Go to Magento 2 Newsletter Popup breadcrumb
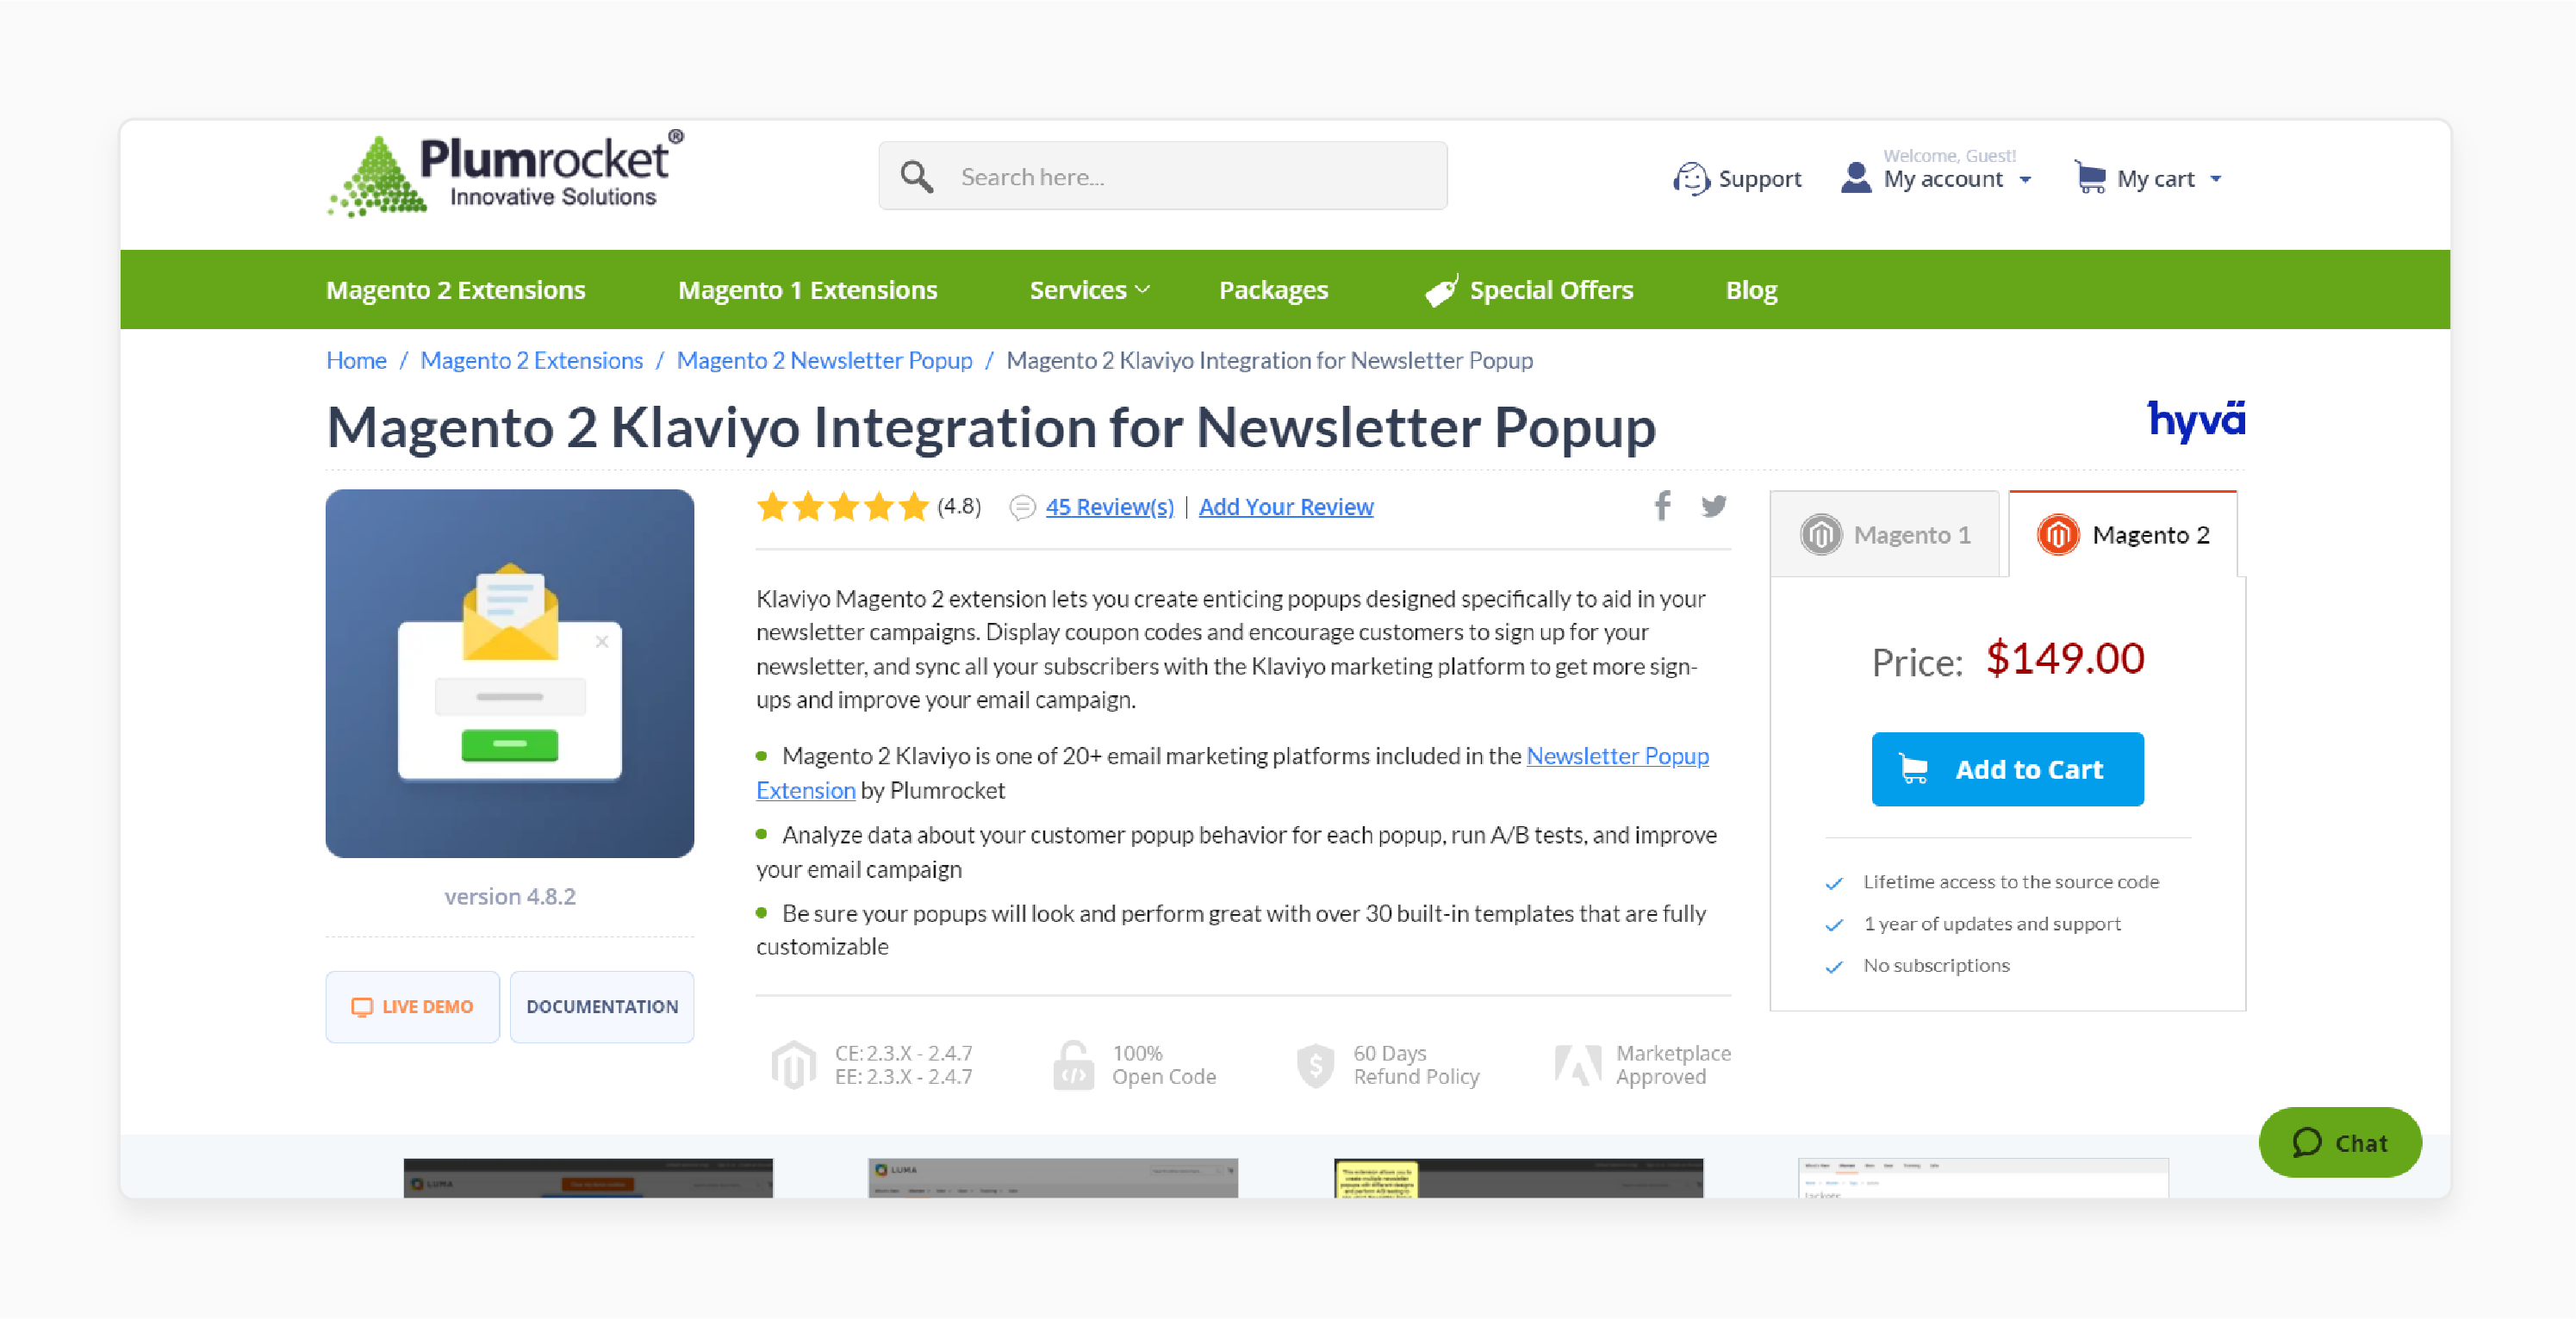Screen dimensions: 2576x1319 tap(824, 360)
